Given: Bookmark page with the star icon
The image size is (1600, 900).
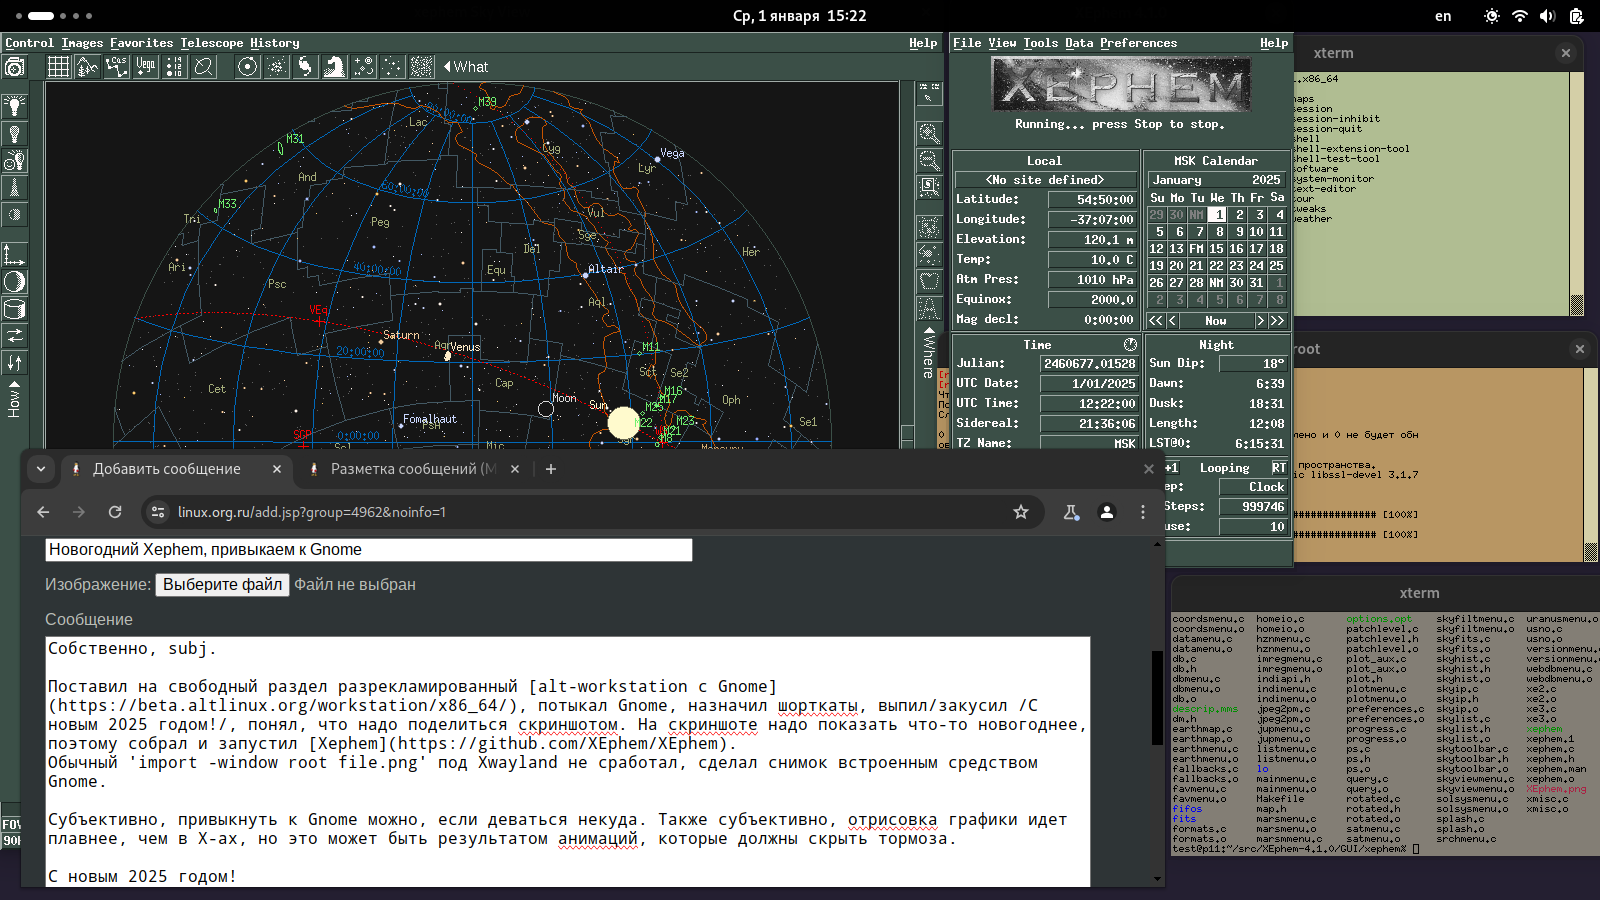Looking at the screenshot, I should pyautogui.click(x=1021, y=512).
